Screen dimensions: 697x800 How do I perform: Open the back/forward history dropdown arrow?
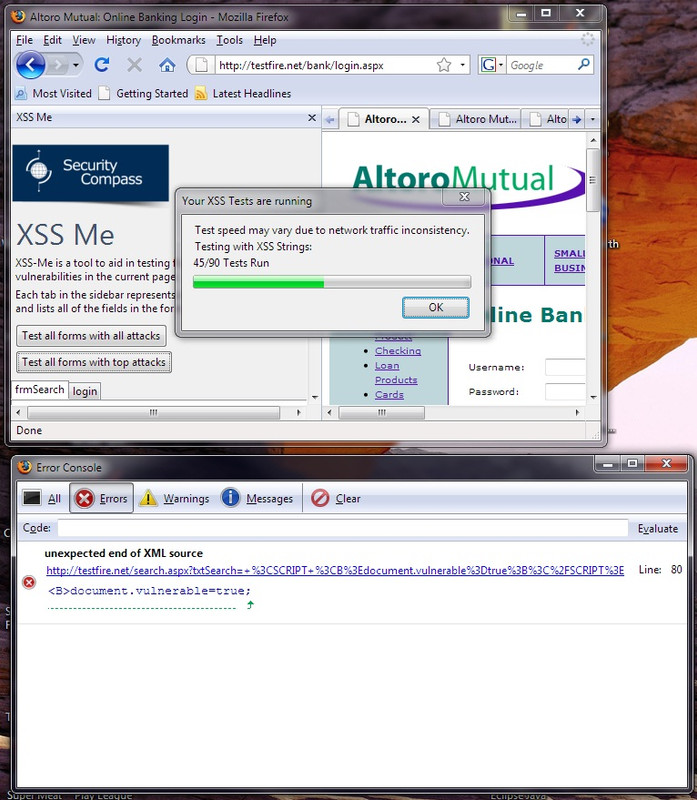coord(76,65)
